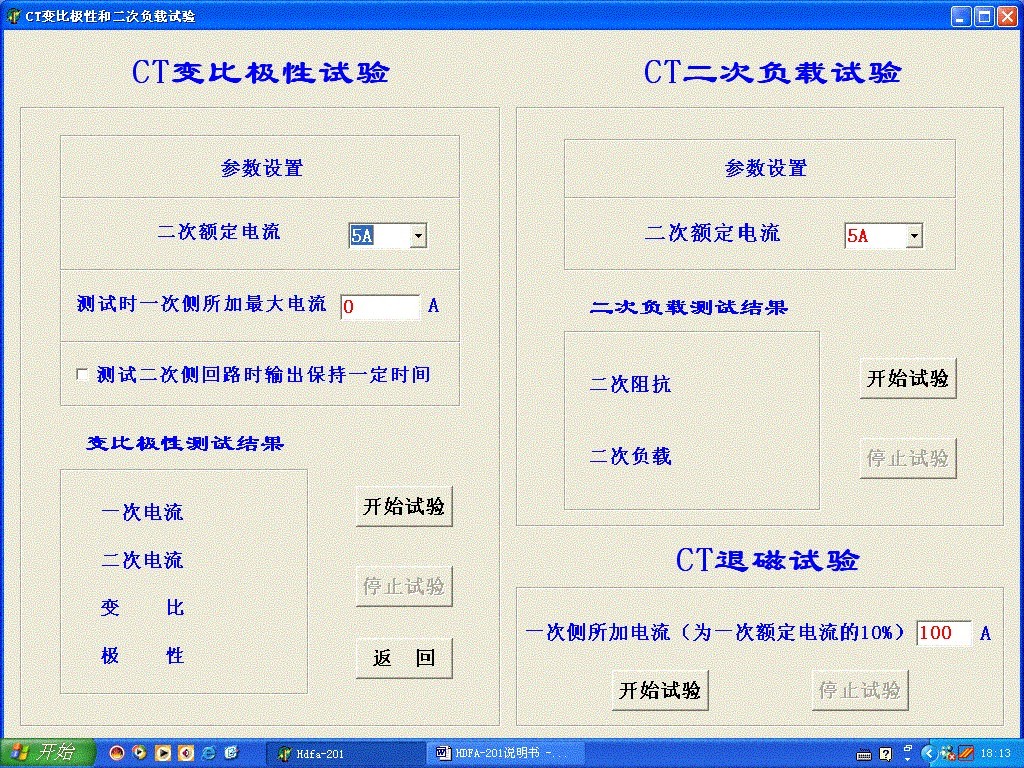
Task: Open the help balloon icon in system tray
Action: pos(885,753)
